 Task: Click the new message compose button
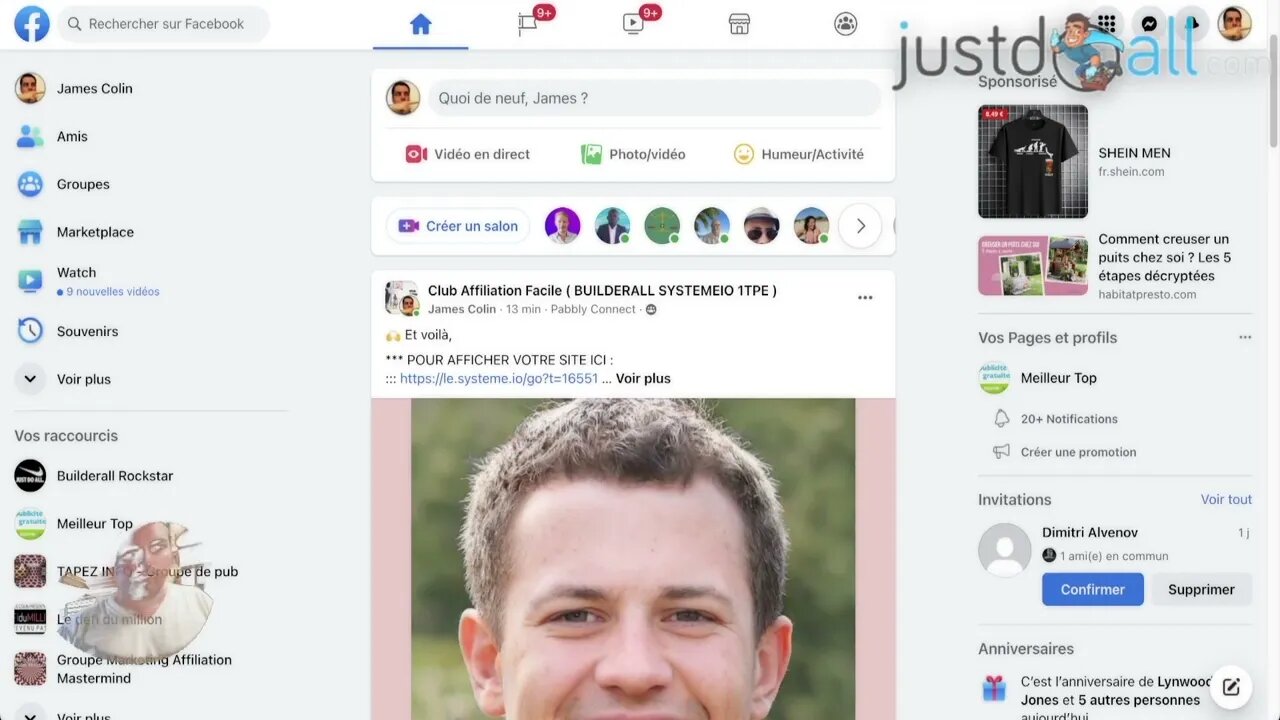click(x=1231, y=687)
